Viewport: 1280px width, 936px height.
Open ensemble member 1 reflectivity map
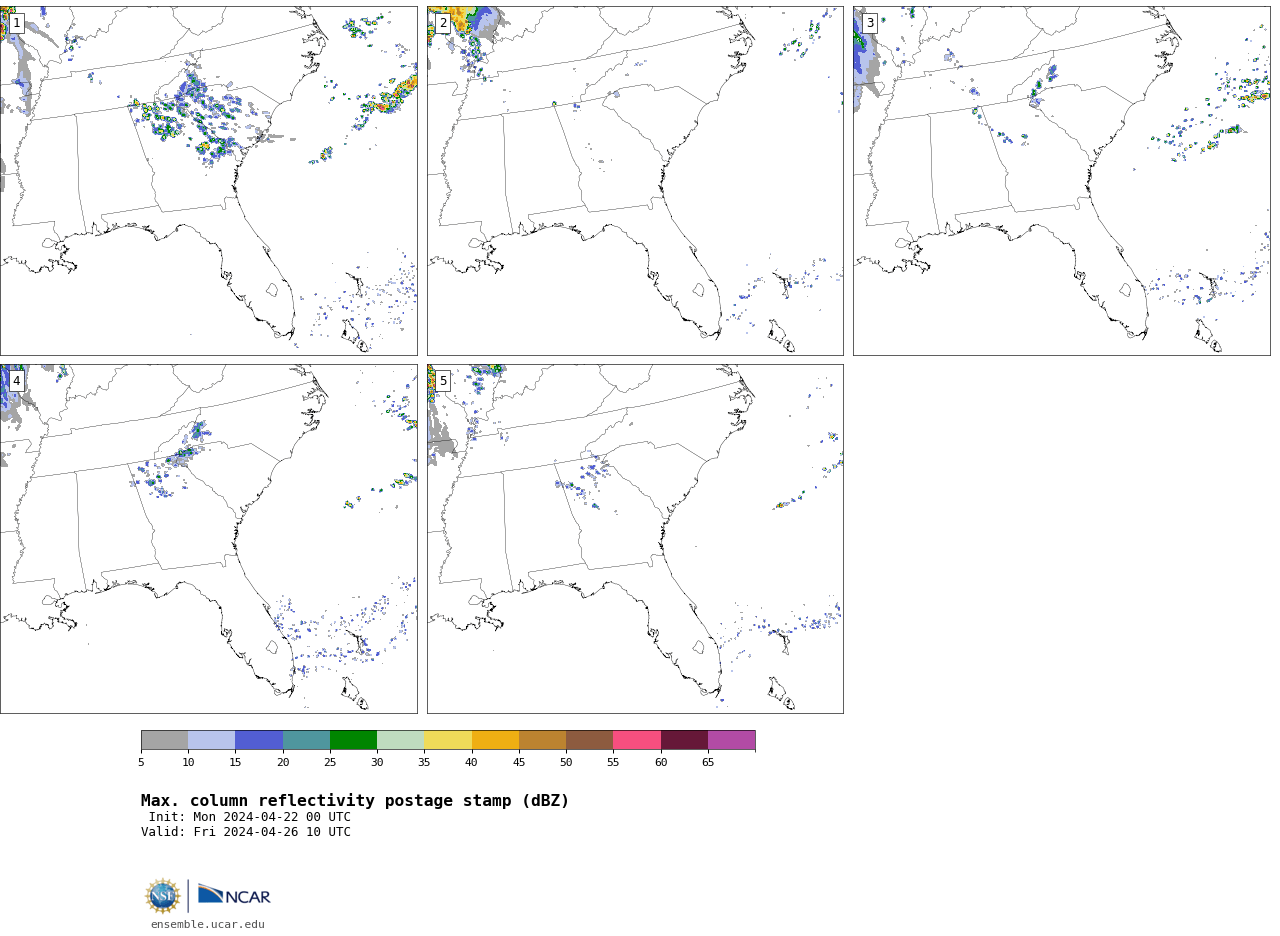coord(208,181)
